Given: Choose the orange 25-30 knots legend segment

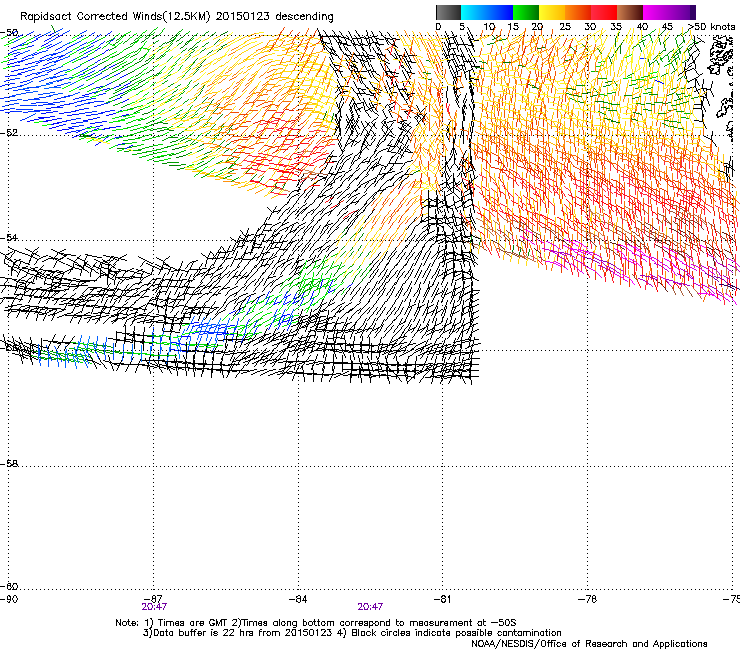Looking at the screenshot, I should tap(578, 12).
